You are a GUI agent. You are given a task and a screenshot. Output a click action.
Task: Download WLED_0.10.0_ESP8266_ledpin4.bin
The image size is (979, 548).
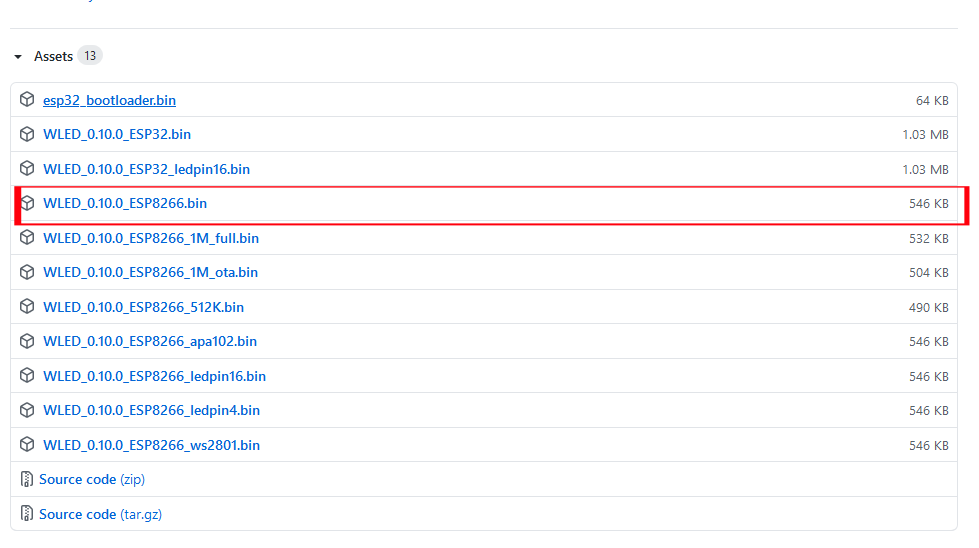(x=151, y=410)
